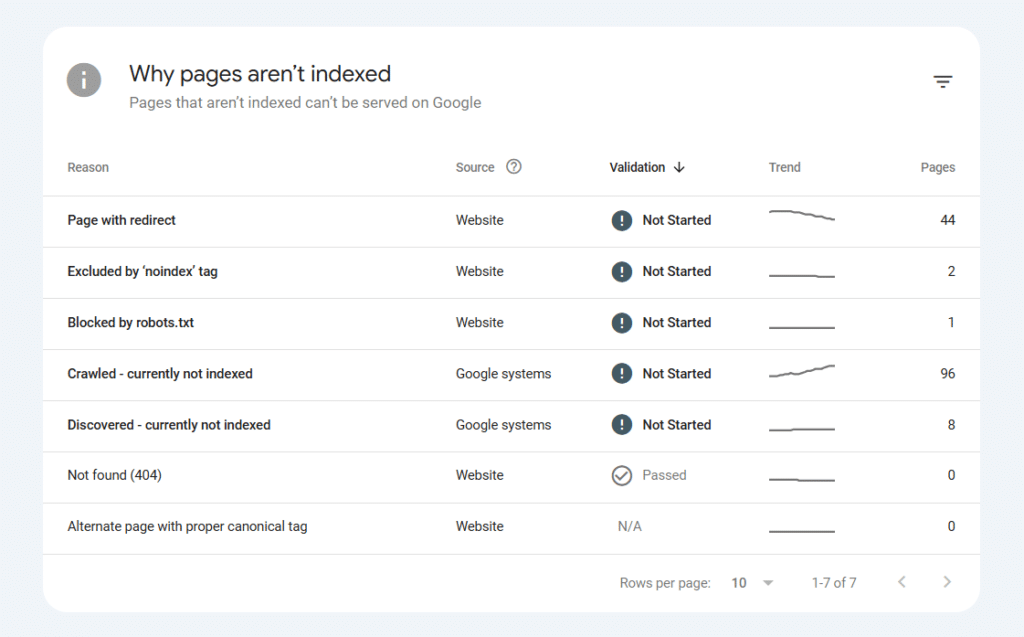The image size is (1024, 637).
Task: Open the Source help question mark
Action: 514,167
